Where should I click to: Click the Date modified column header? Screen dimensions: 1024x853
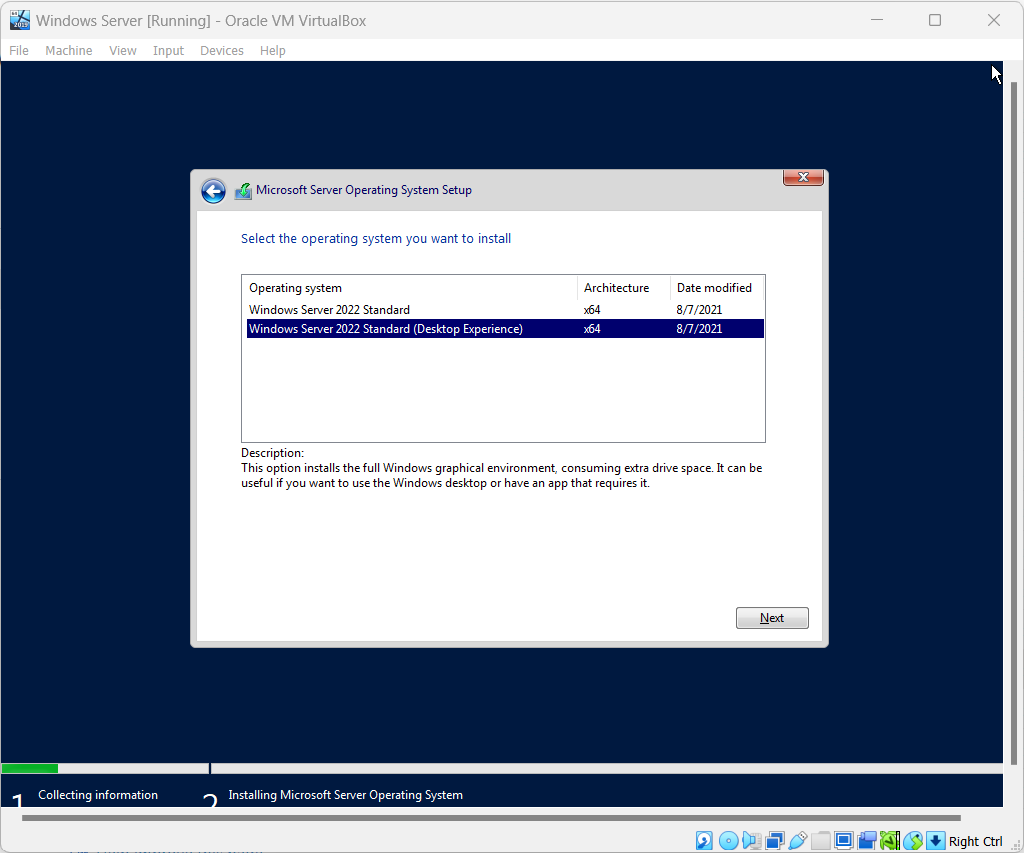coord(716,288)
